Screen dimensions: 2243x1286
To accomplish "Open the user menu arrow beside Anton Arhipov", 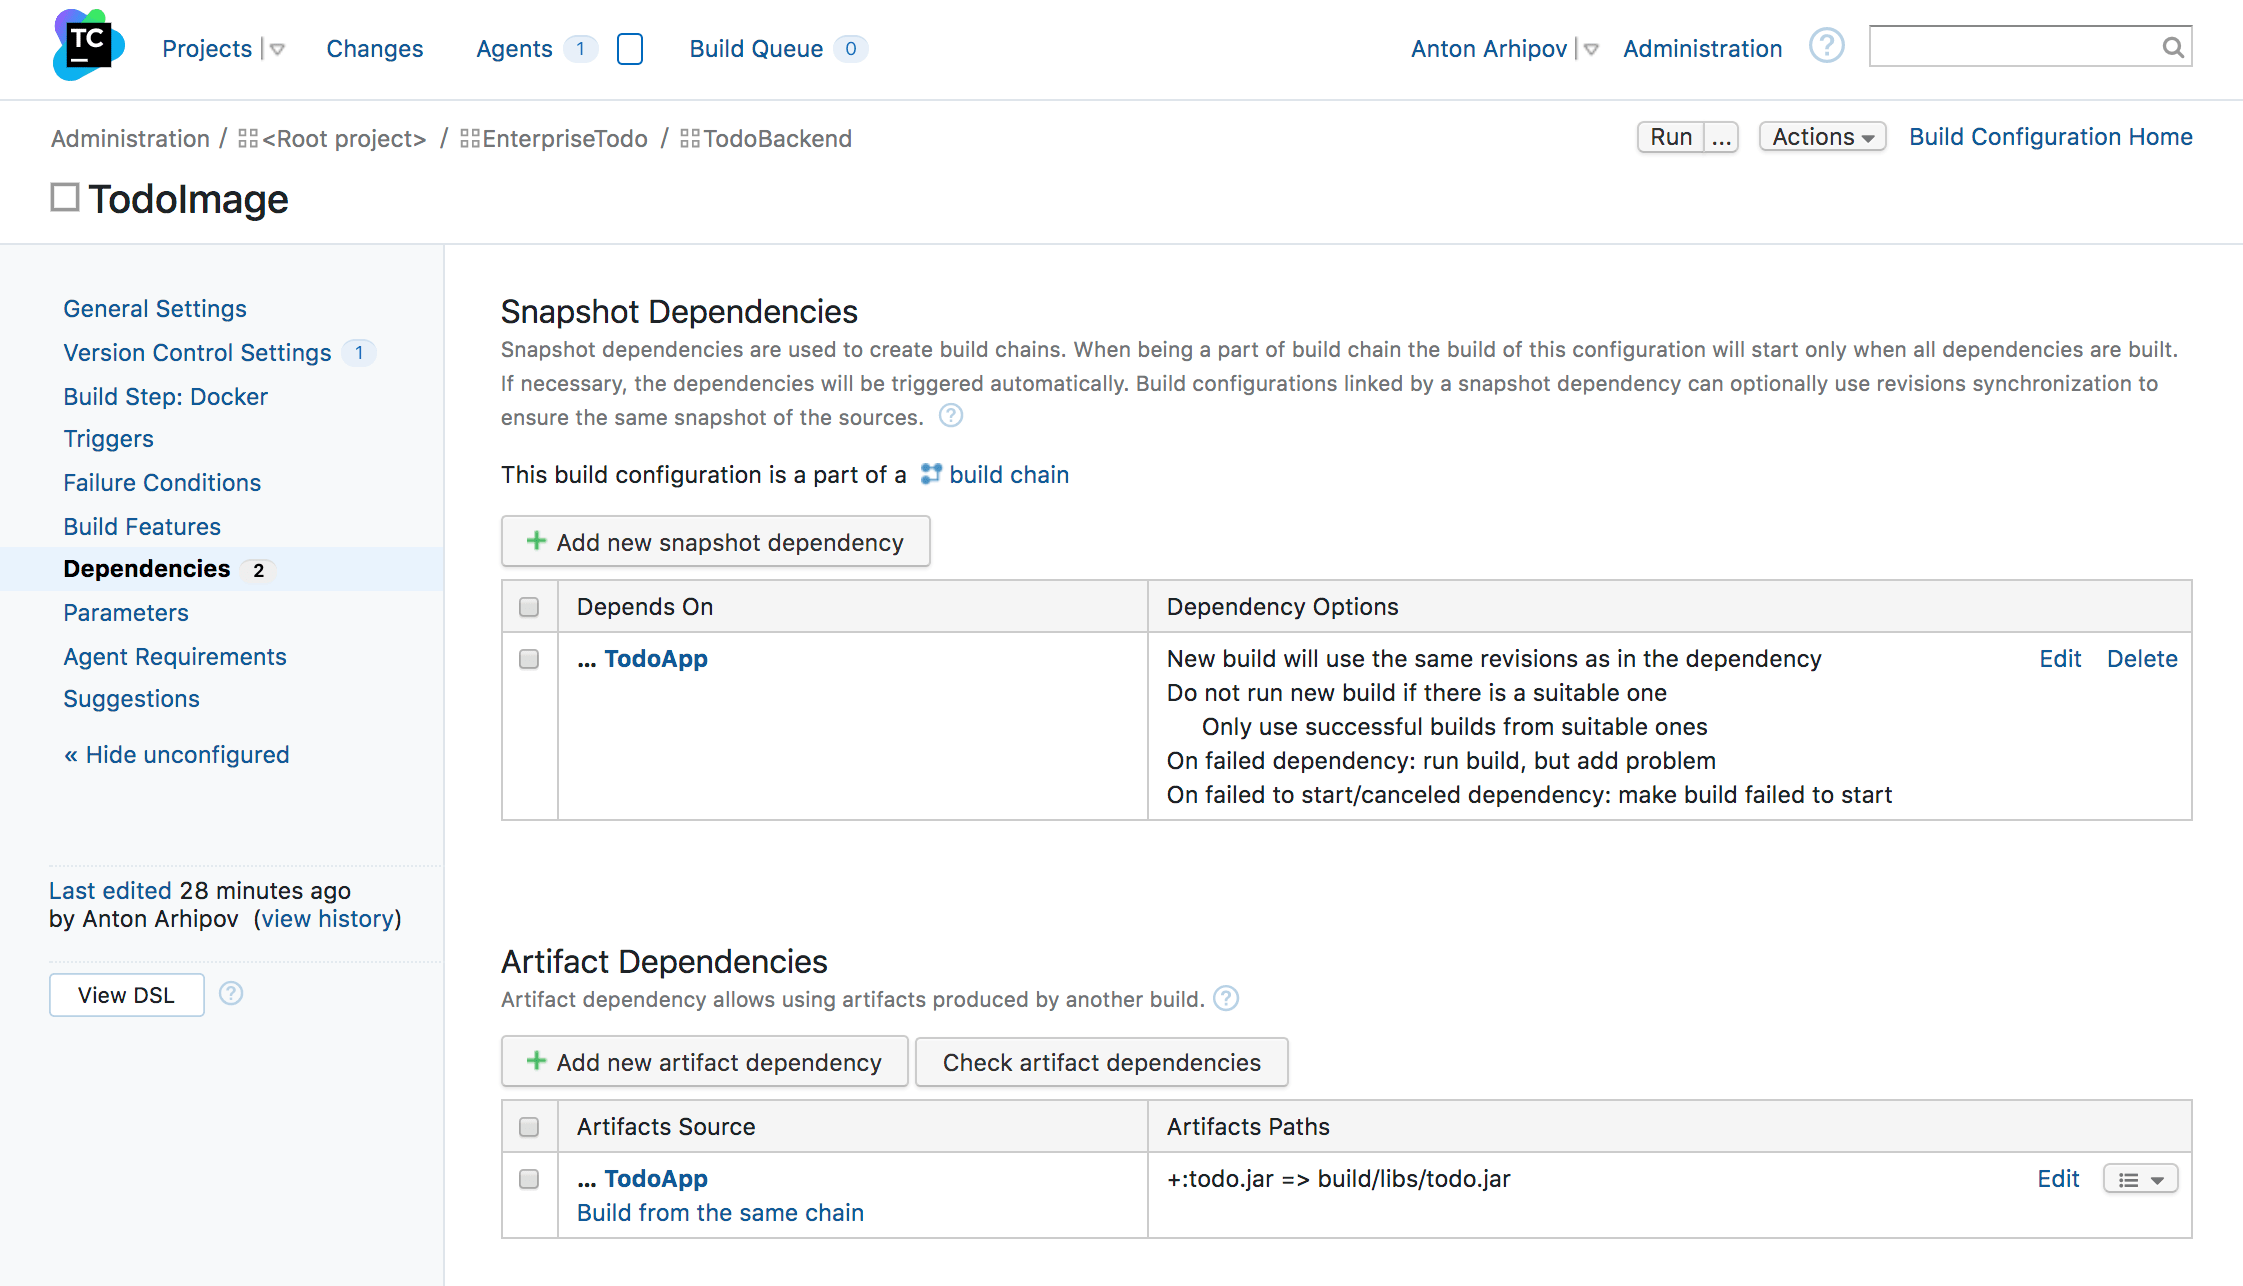I will [x=1589, y=48].
